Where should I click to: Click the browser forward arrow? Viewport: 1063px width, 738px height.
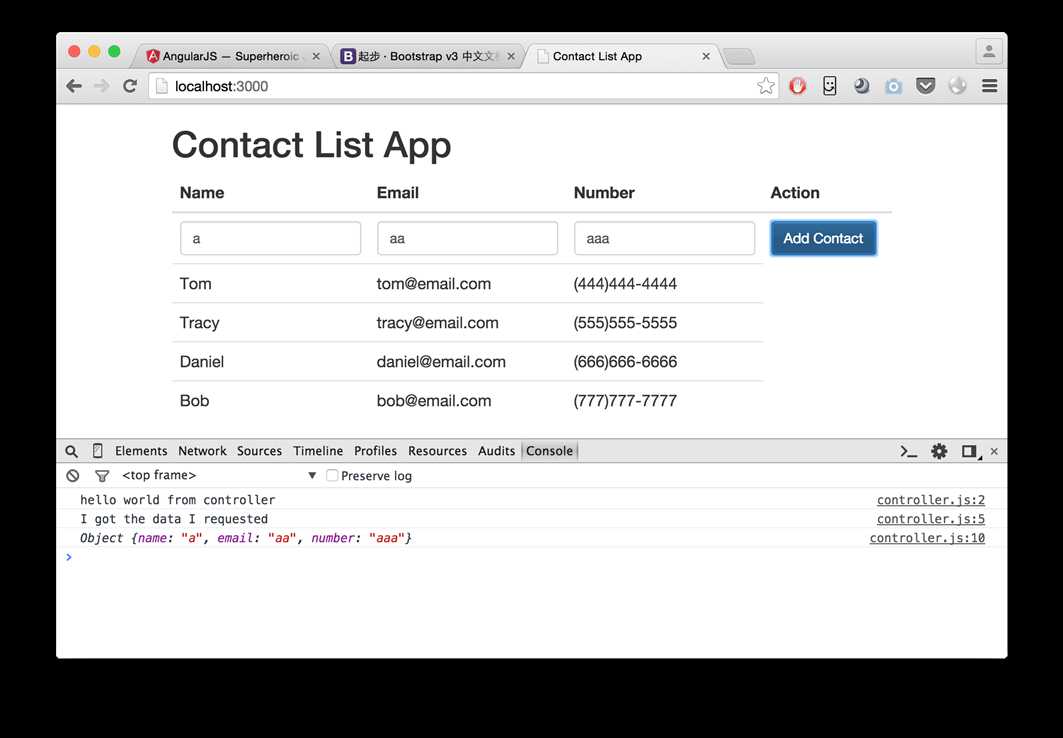102,86
